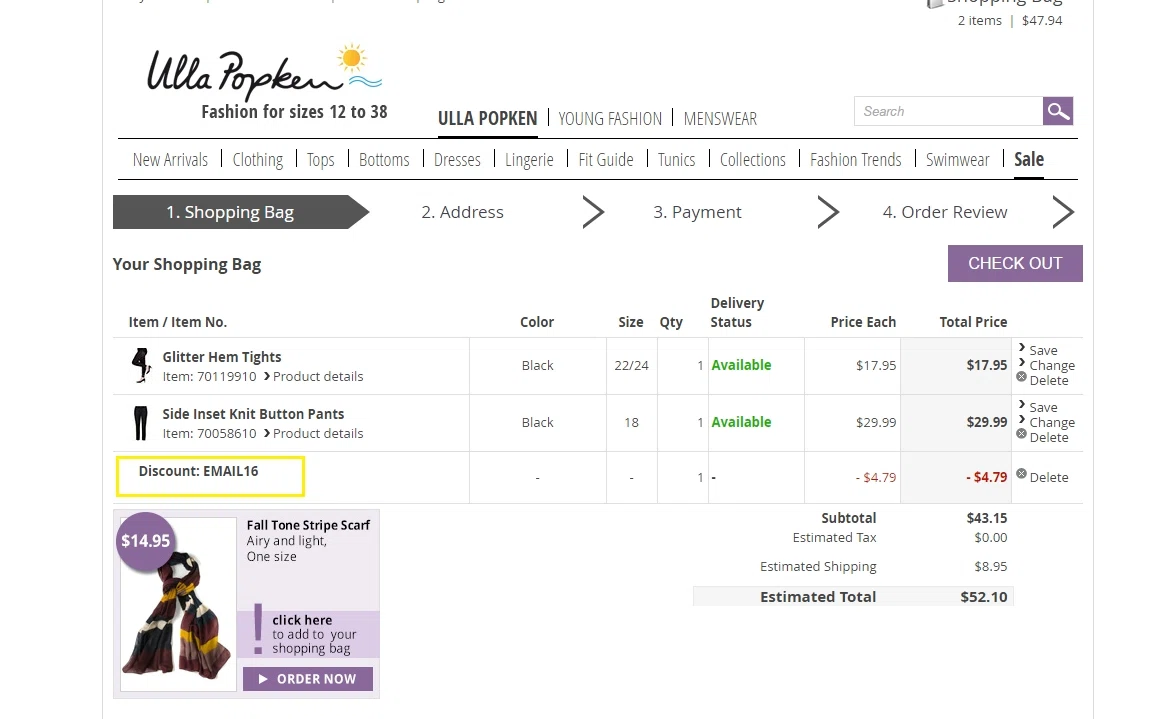Click the Estimated Total $52.10 value
Viewport: 1169px width, 719px height.
[x=983, y=597]
